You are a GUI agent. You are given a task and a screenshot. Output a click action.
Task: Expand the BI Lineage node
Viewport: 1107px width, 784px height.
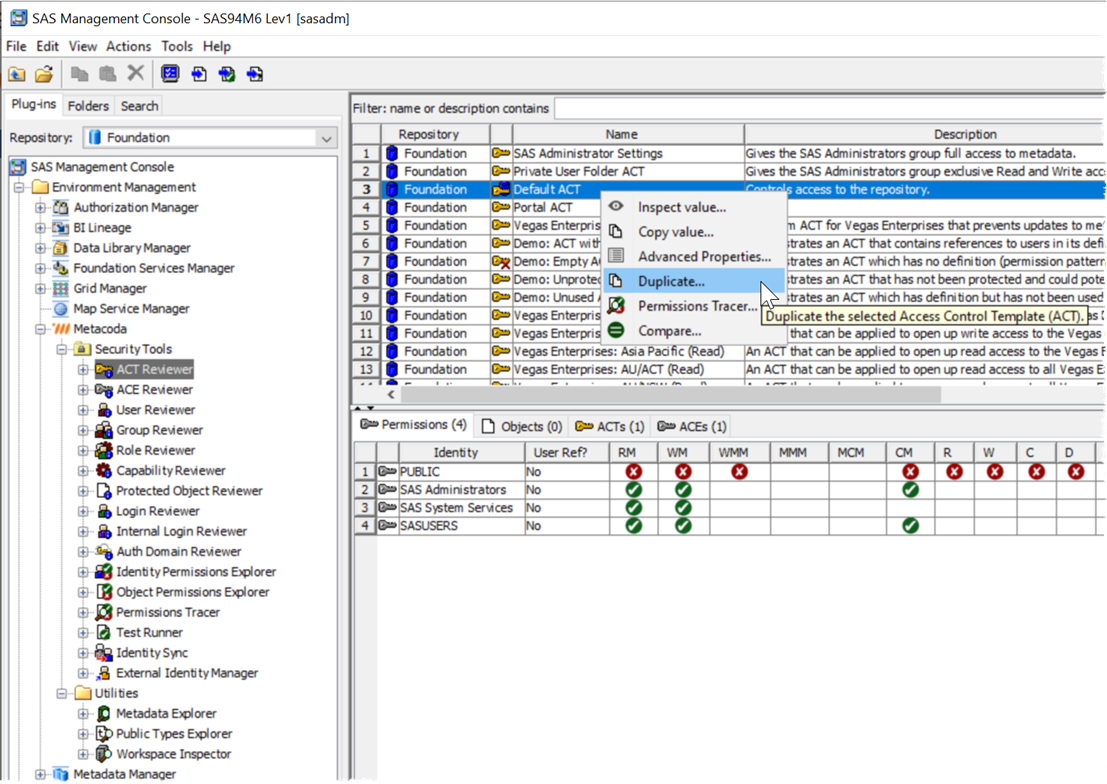41,228
